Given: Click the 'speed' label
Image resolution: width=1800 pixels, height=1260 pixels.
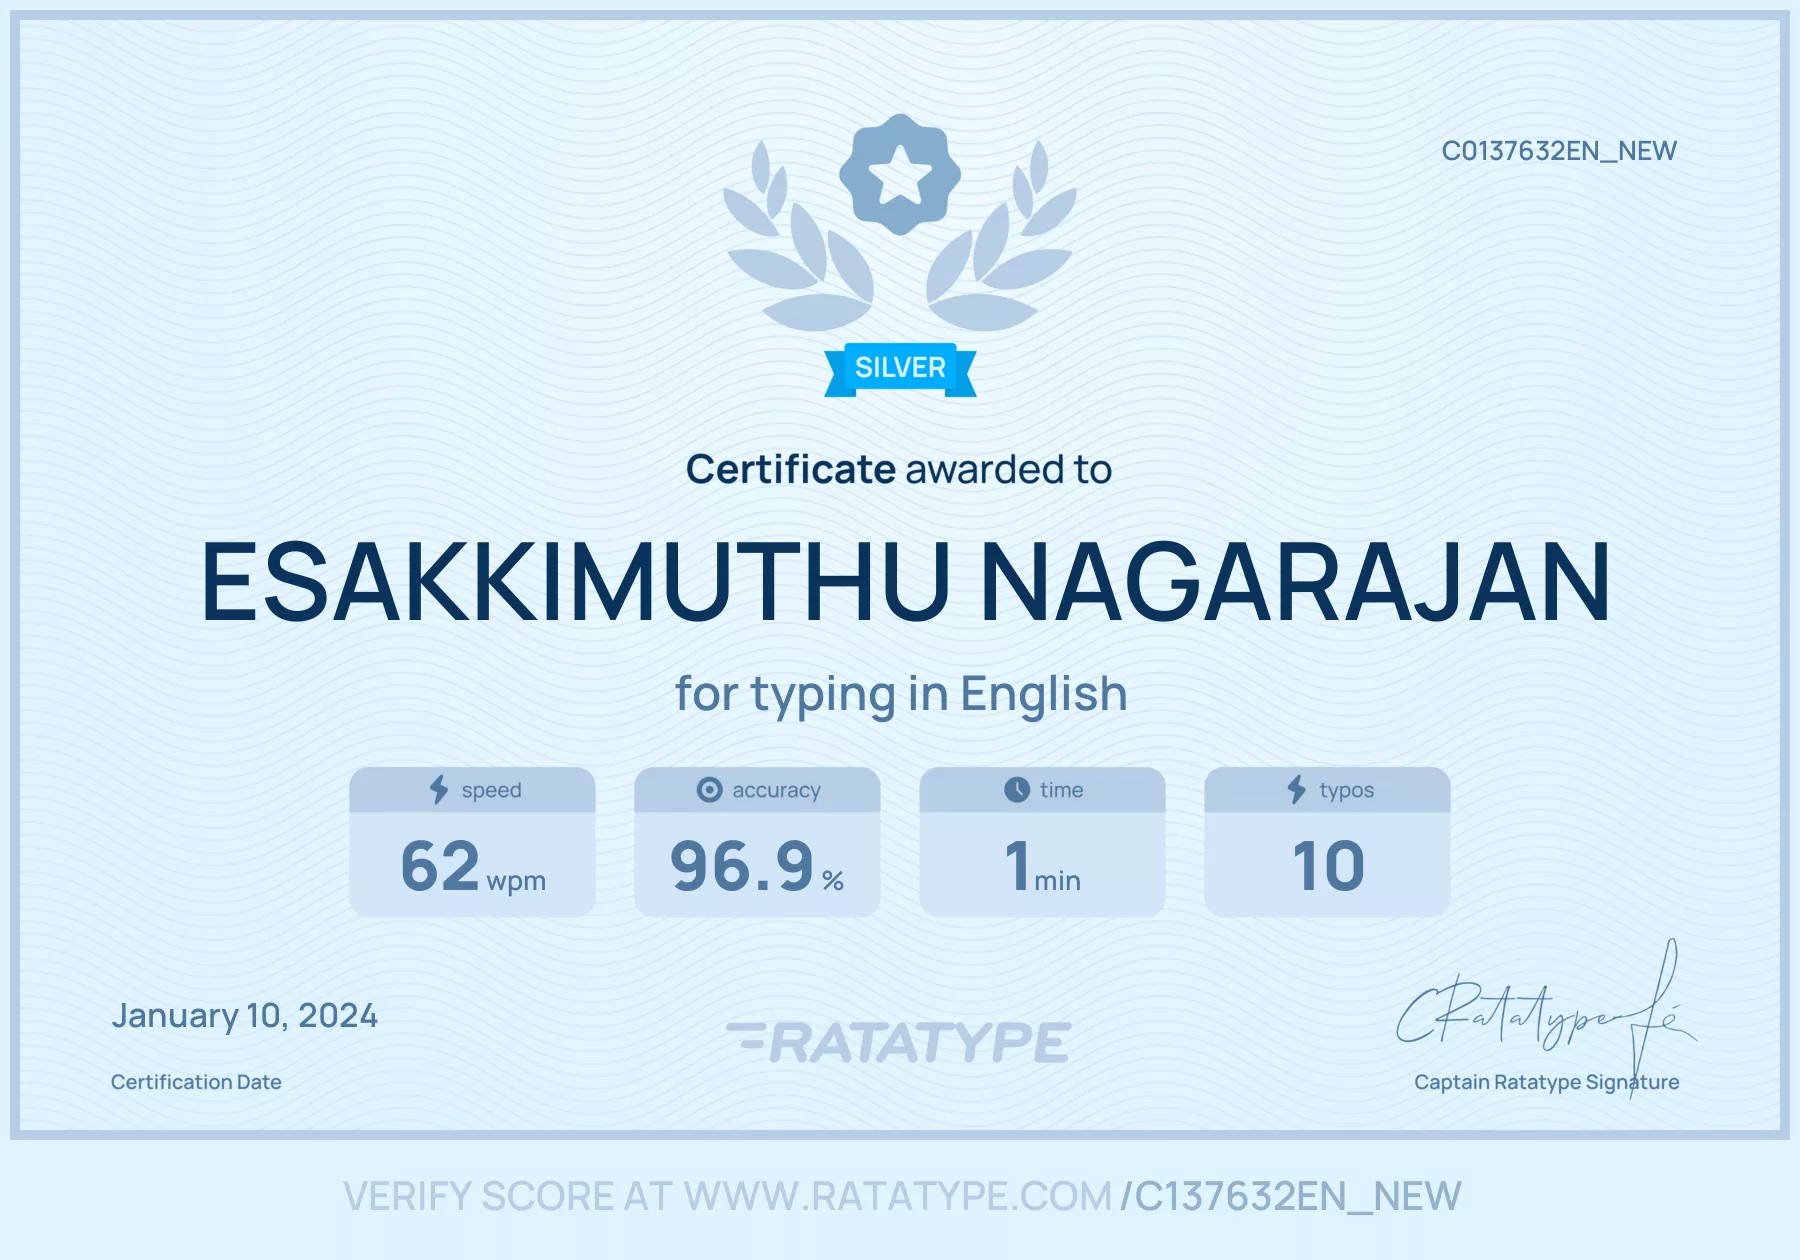Looking at the screenshot, I should (x=491, y=790).
